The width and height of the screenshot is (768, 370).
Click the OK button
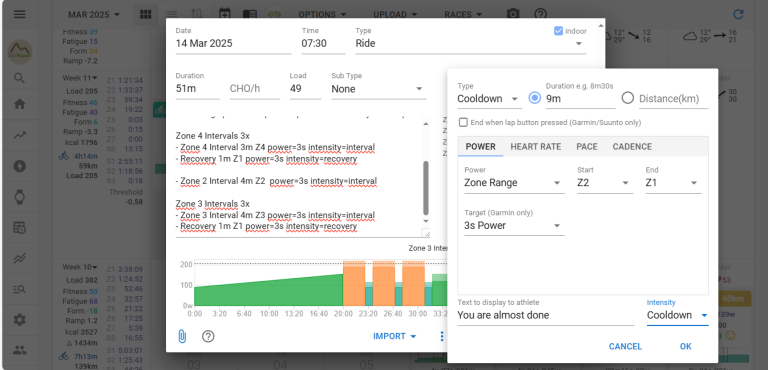685,346
